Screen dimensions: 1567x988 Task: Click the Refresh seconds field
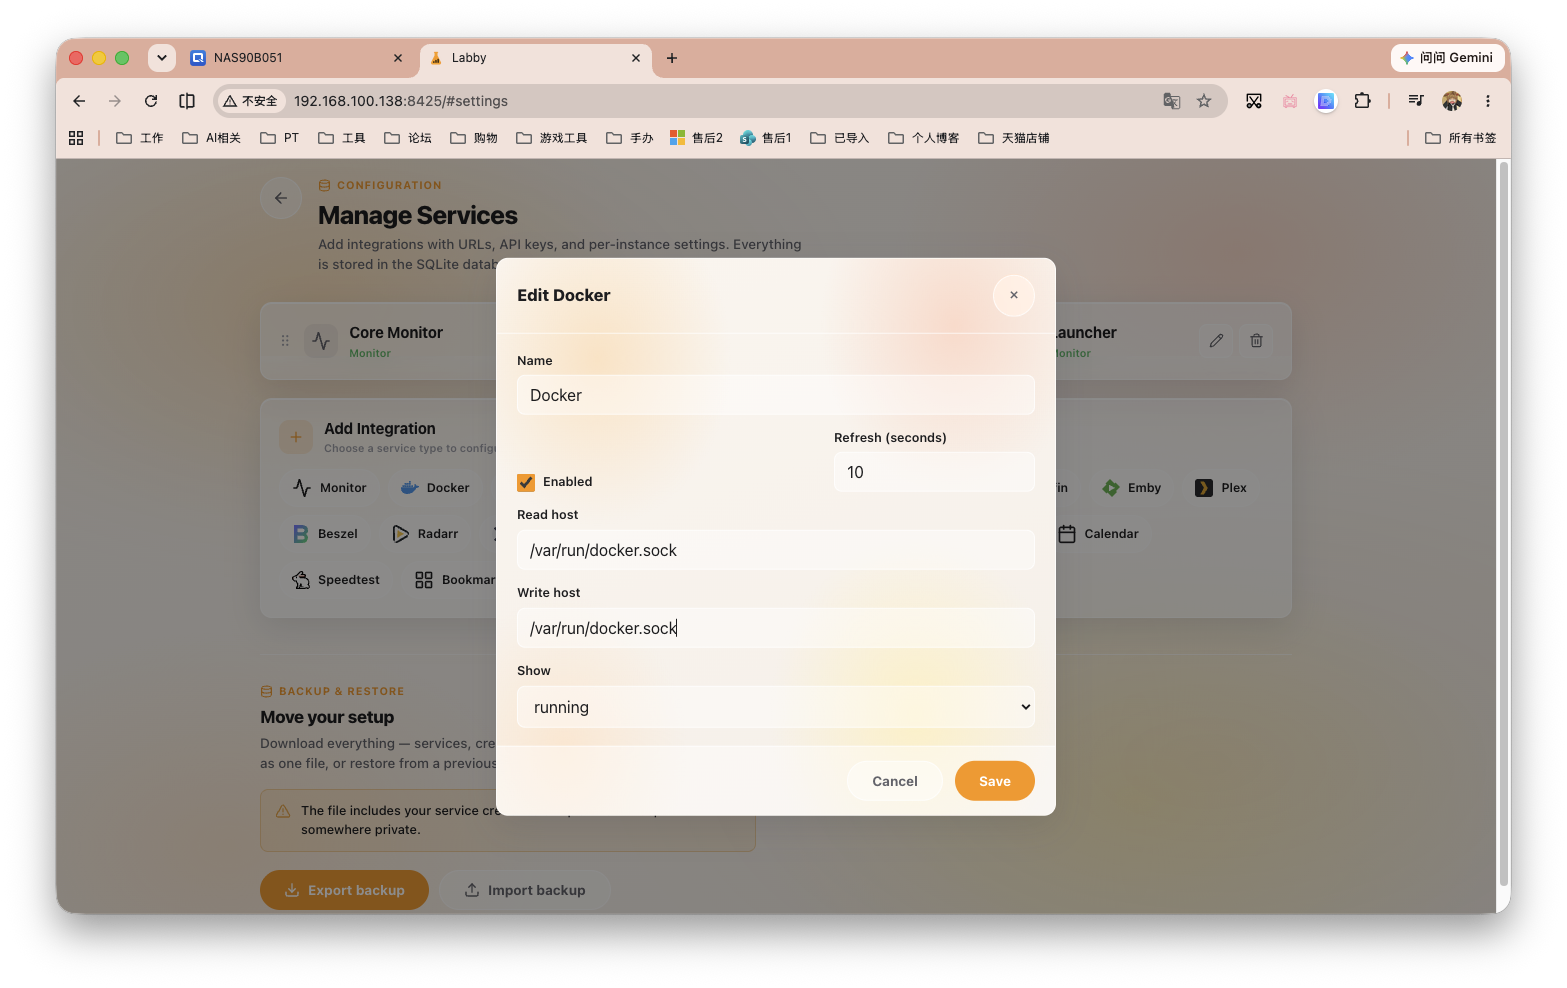pos(934,472)
